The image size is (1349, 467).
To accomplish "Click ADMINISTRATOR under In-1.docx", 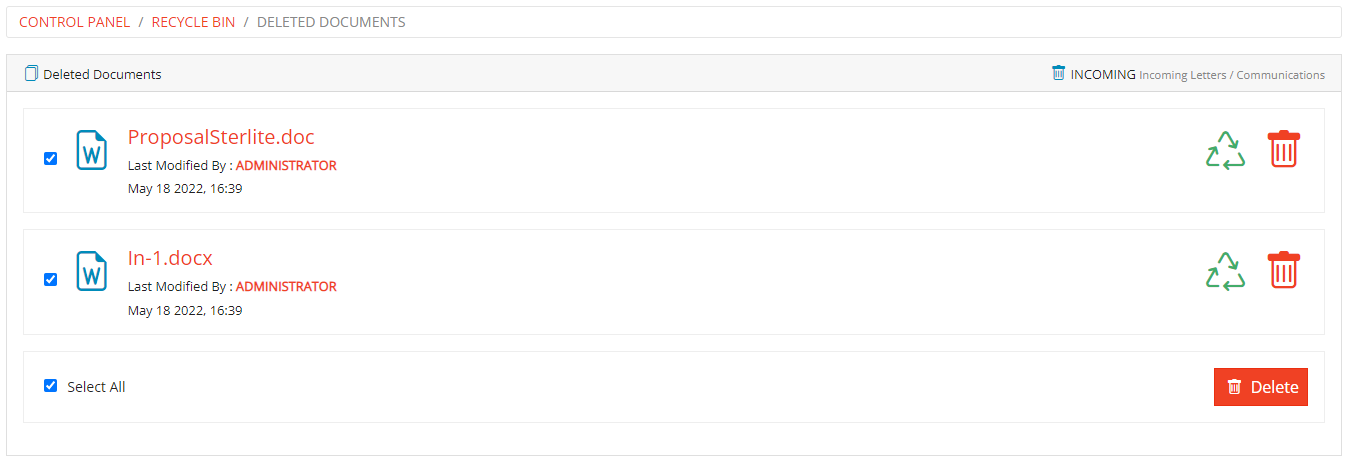I will pyautogui.click(x=286, y=287).
